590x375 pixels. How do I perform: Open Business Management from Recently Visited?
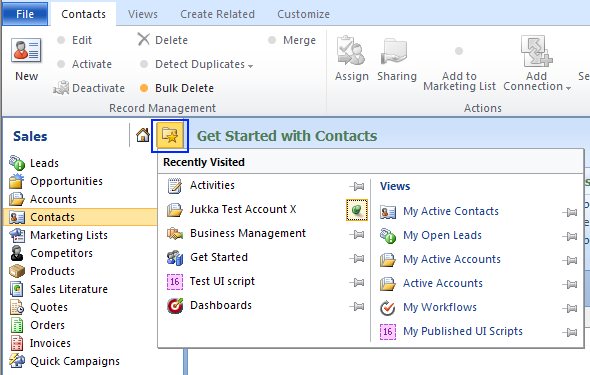[236, 233]
